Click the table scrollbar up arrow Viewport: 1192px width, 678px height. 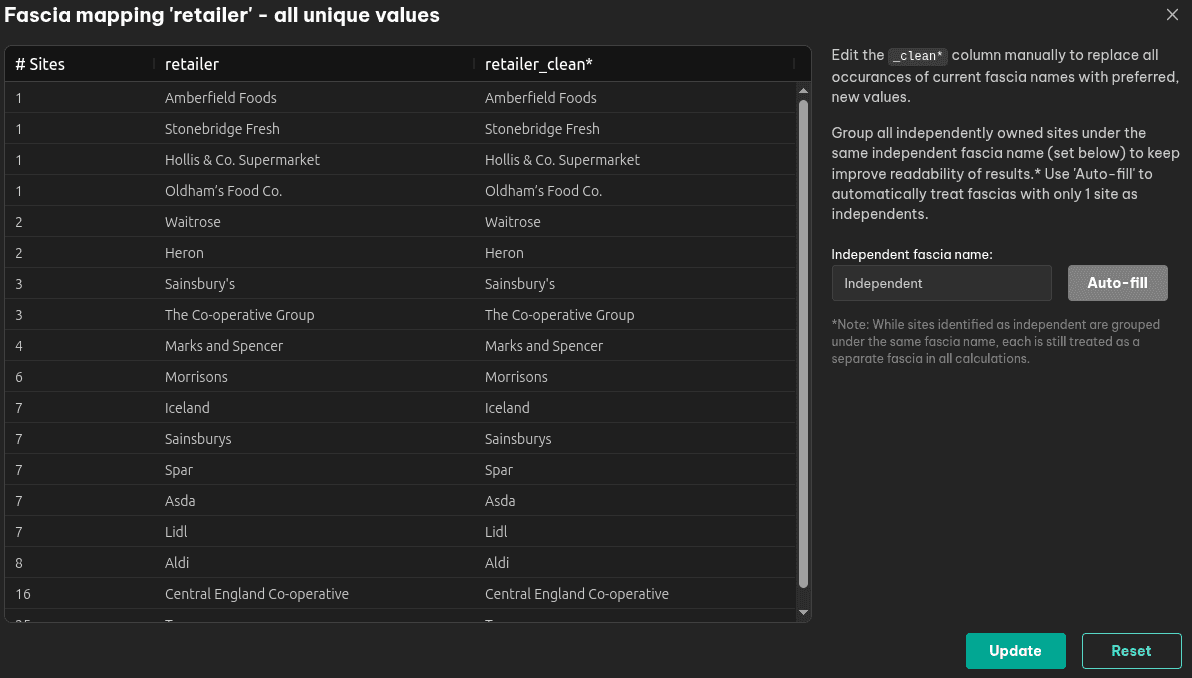pos(804,90)
